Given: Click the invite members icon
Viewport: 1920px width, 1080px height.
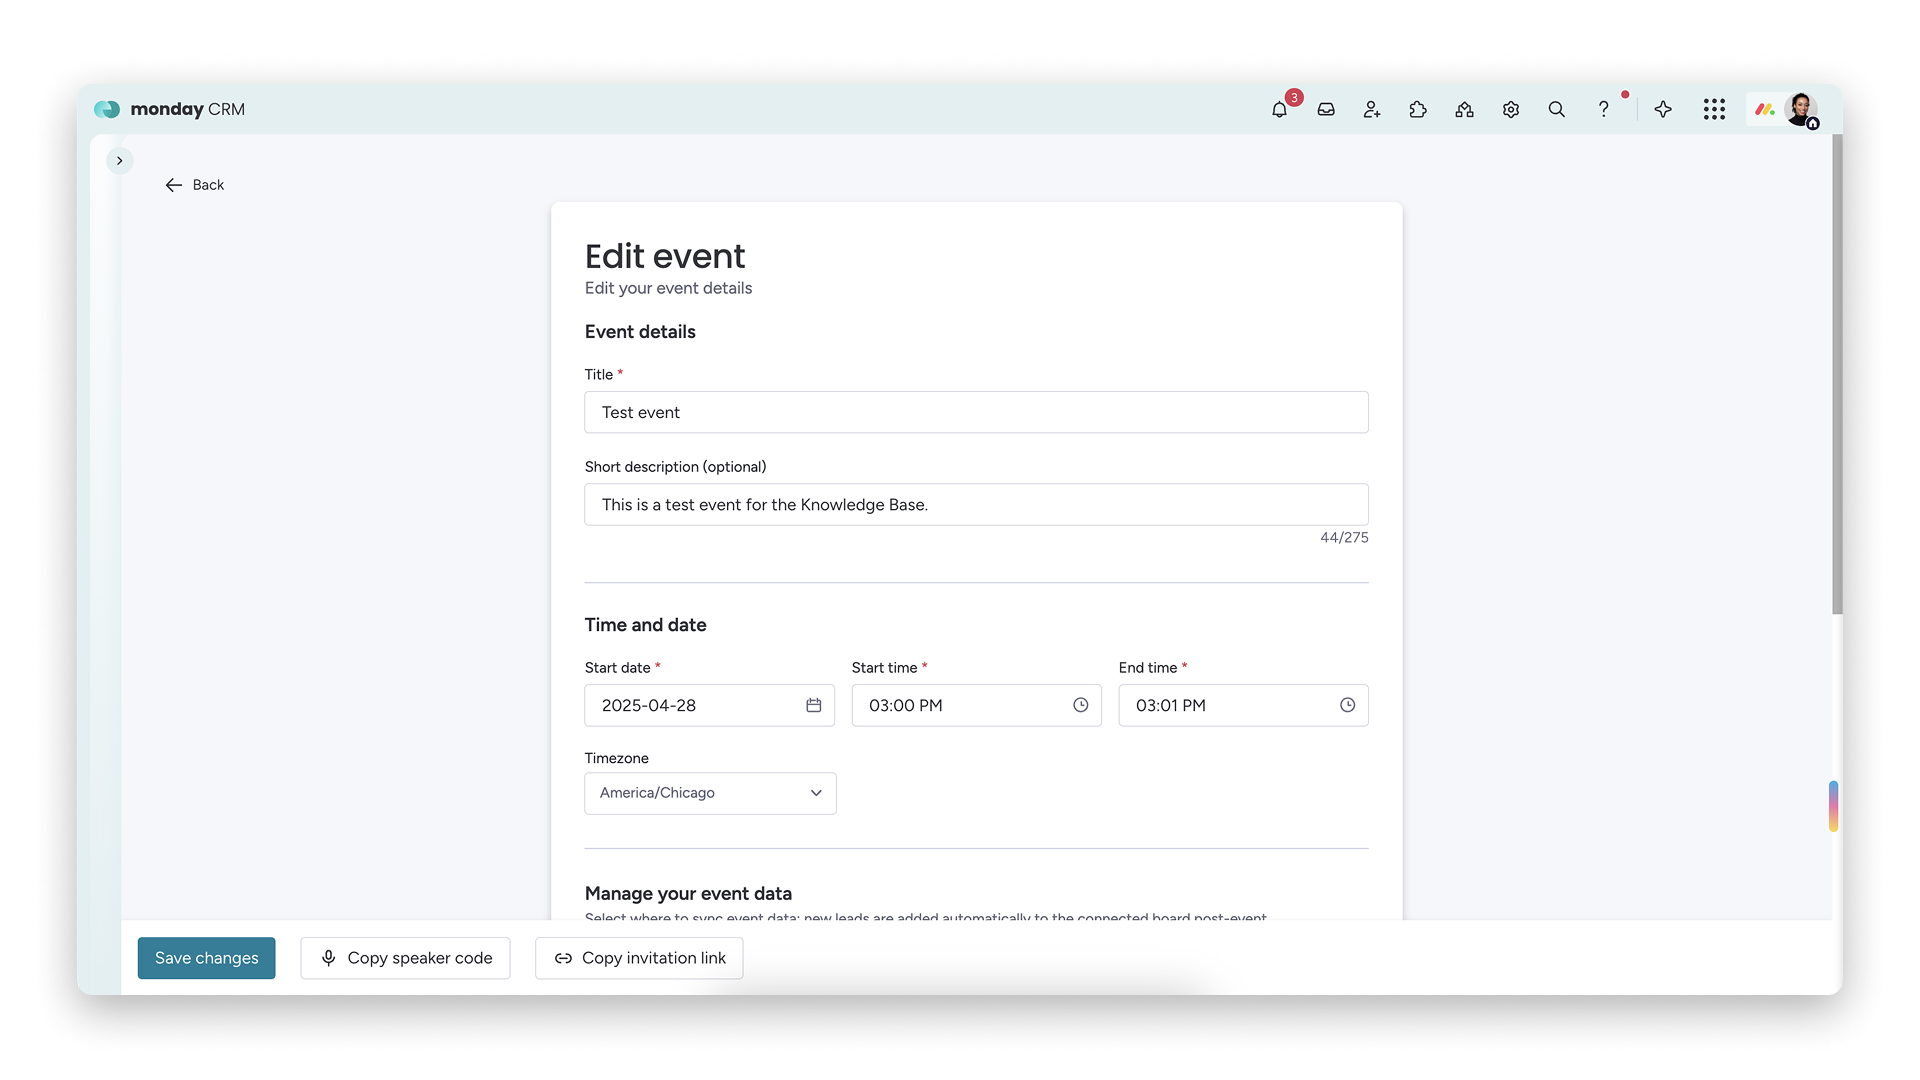Looking at the screenshot, I should tap(1372, 110).
